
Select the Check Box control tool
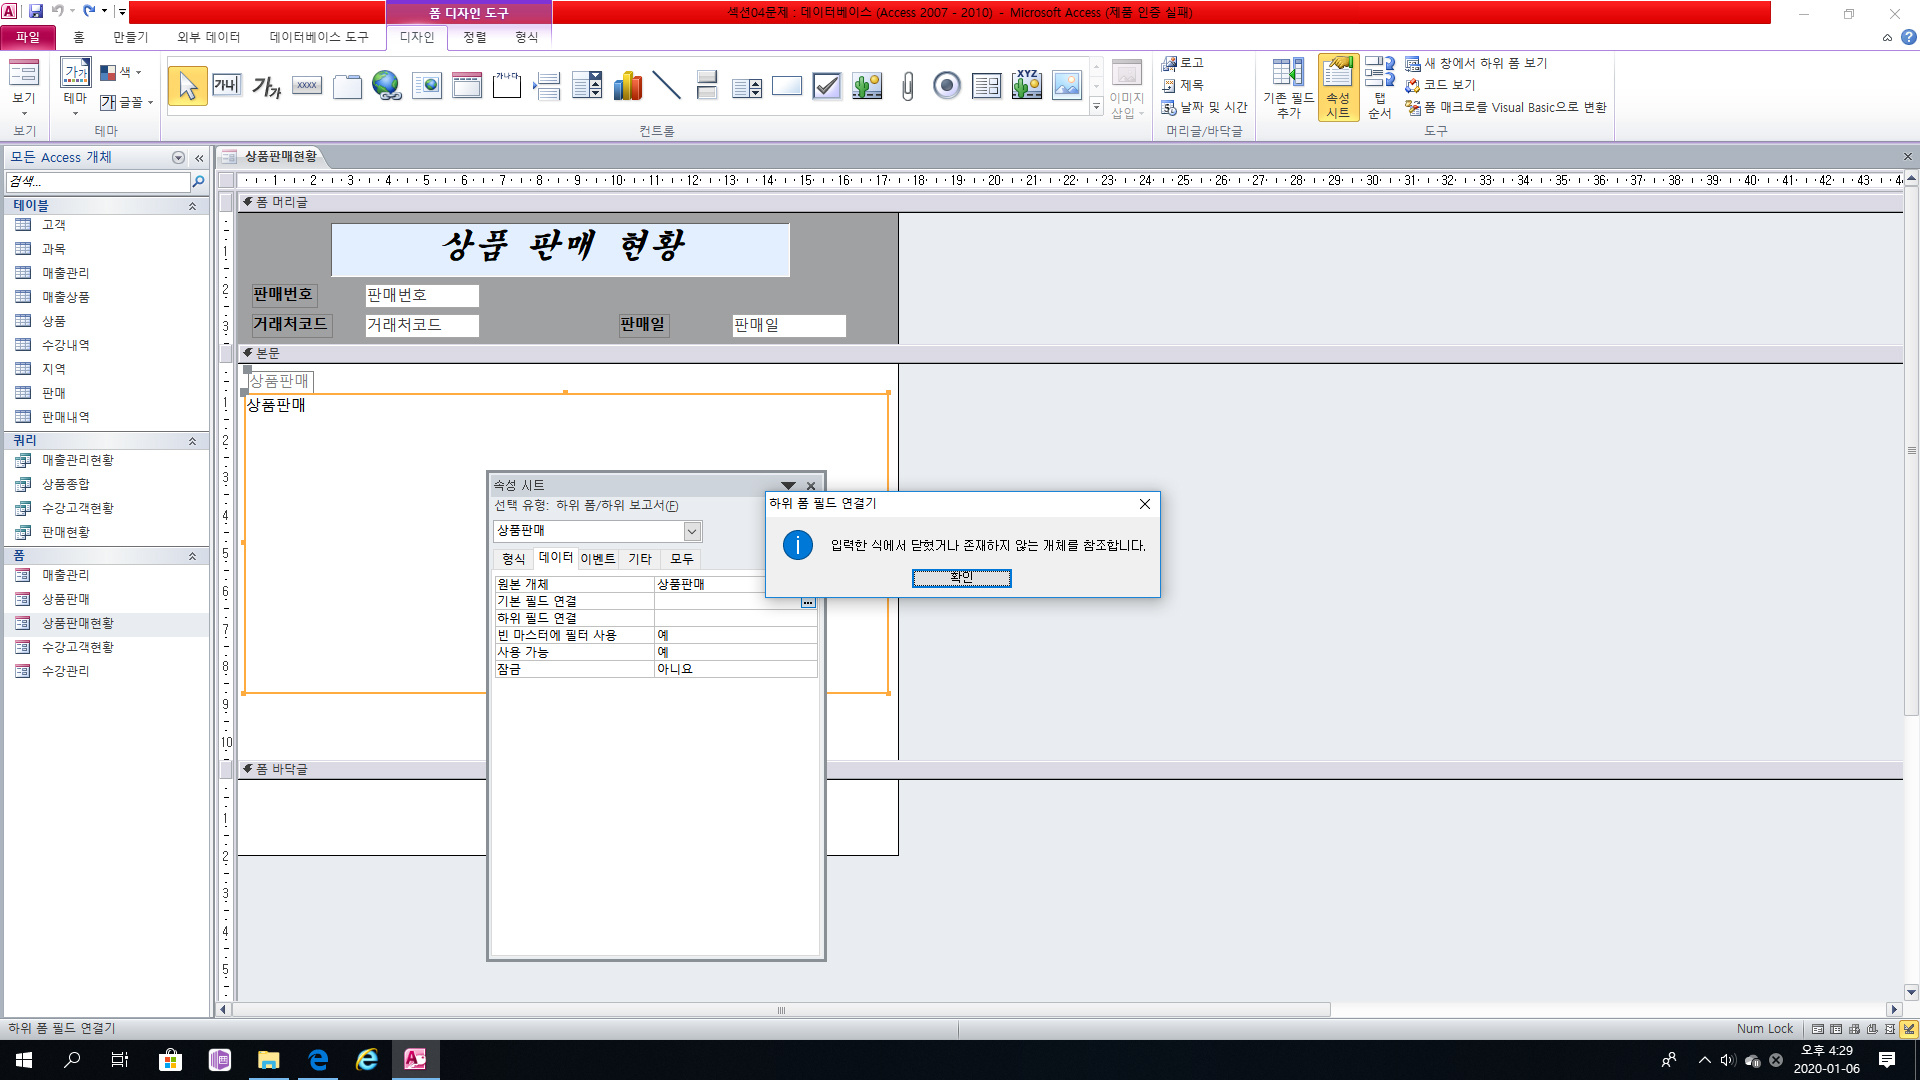[826, 86]
